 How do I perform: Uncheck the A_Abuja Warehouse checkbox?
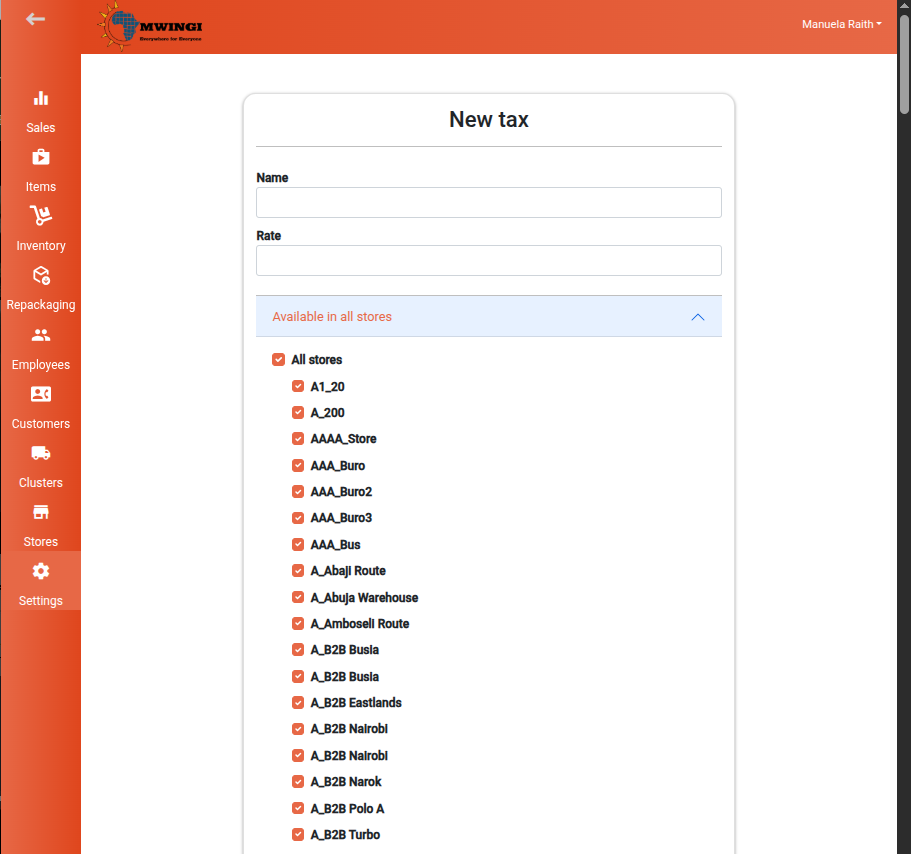pos(298,597)
